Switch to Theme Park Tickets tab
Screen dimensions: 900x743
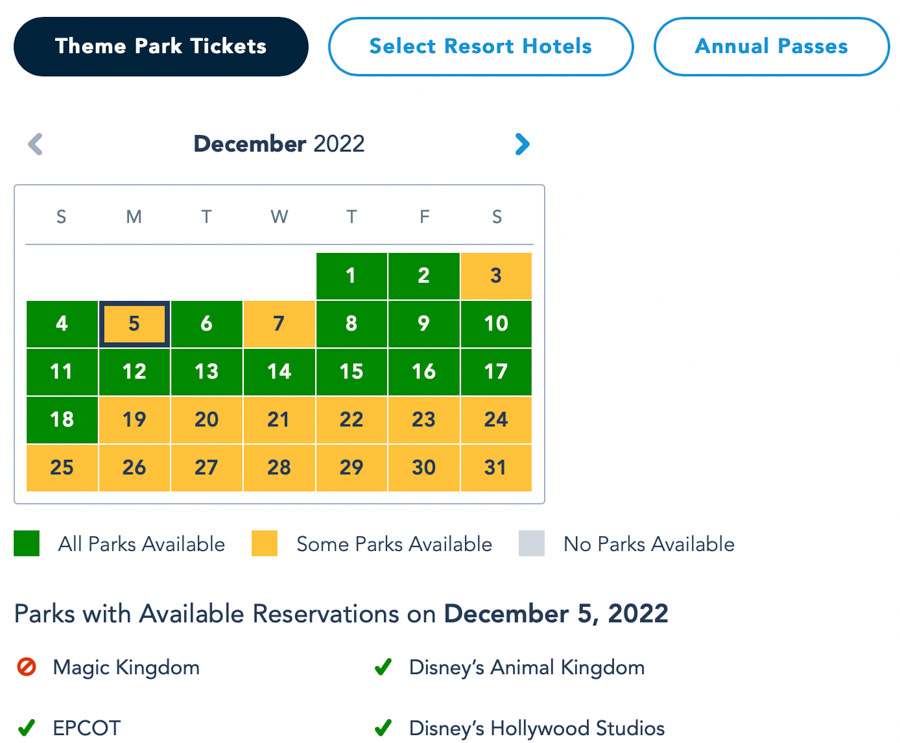pyautogui.click(x=161, y=46)
